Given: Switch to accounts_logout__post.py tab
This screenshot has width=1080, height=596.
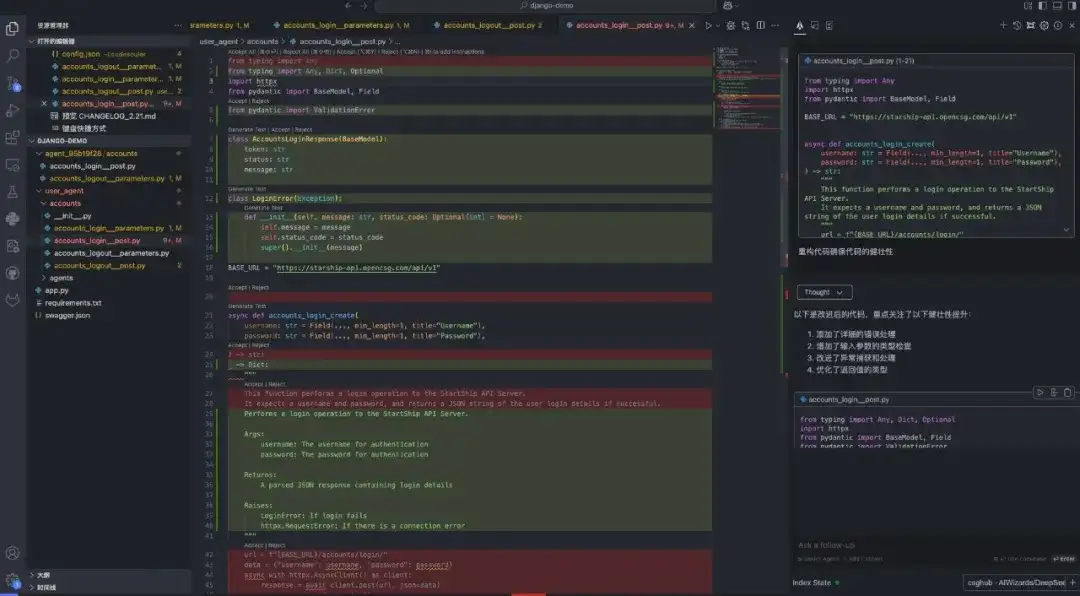Looking at the screenshot, I should coord(490,25).
